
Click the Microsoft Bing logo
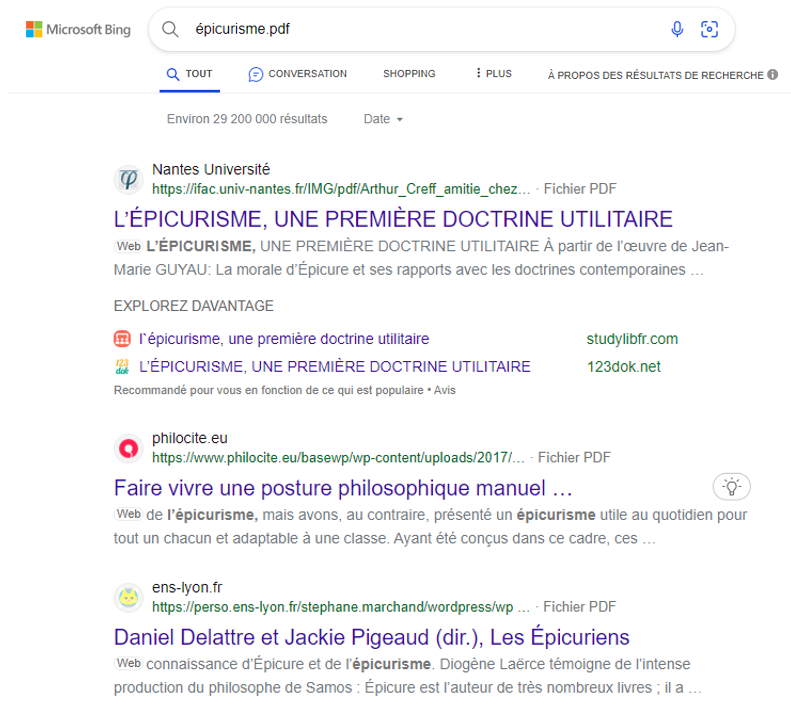point(78,29)
